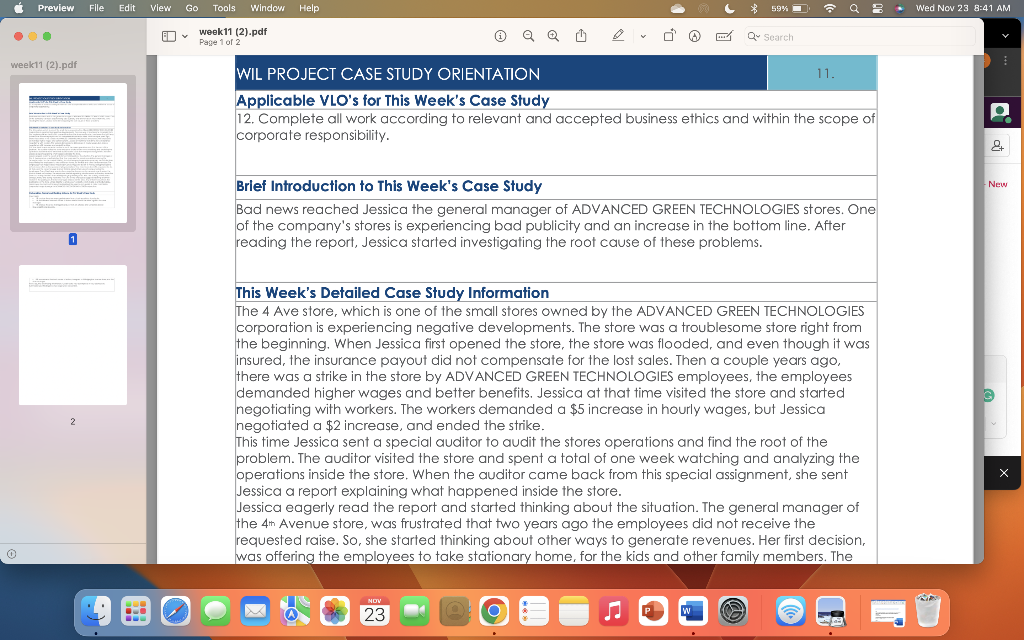Image resolution: width=1024 pixels, height=640 pixels.
Task: Open Google Chrome from the Dock
Action: (x=494, y=612)
